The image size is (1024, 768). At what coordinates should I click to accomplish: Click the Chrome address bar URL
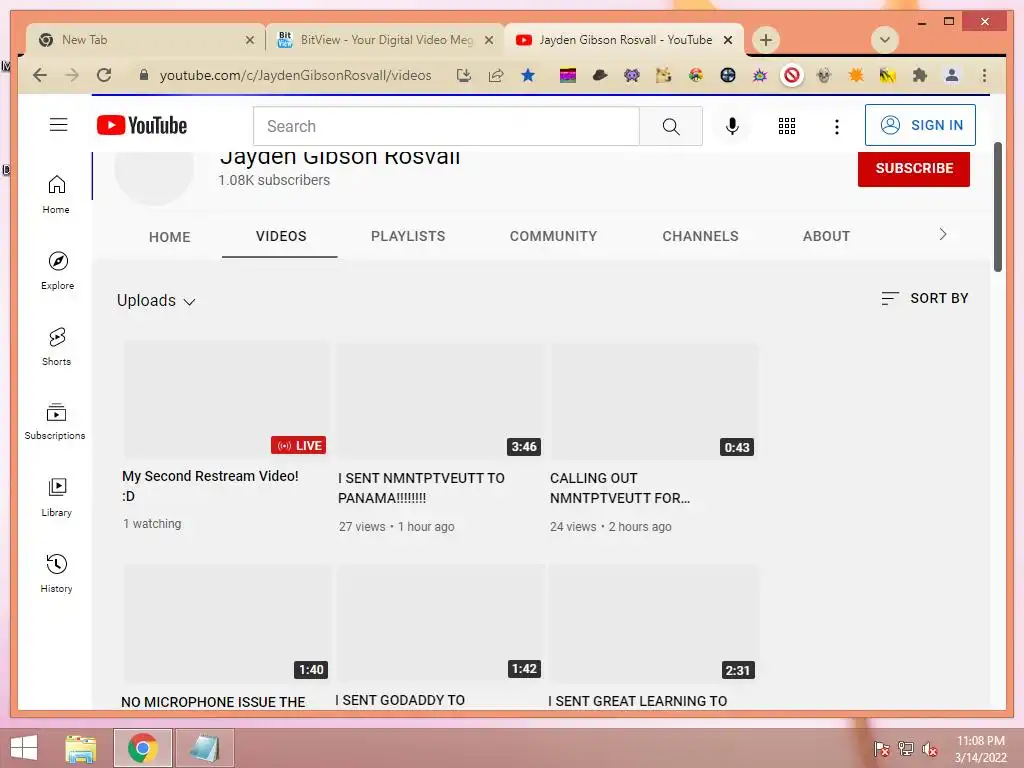(295, 75)
